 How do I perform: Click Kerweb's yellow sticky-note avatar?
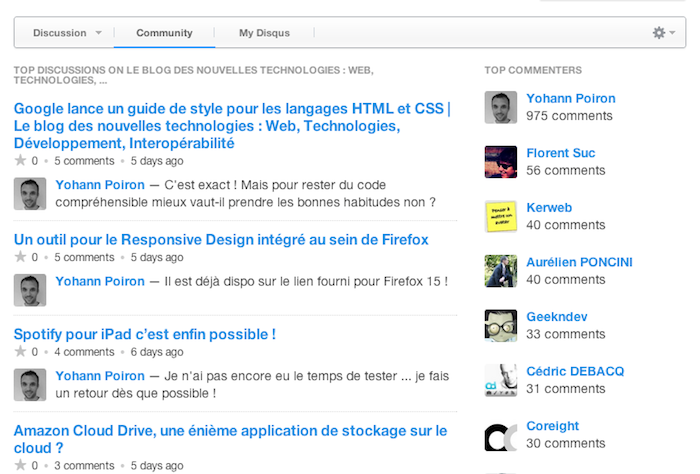500,217
